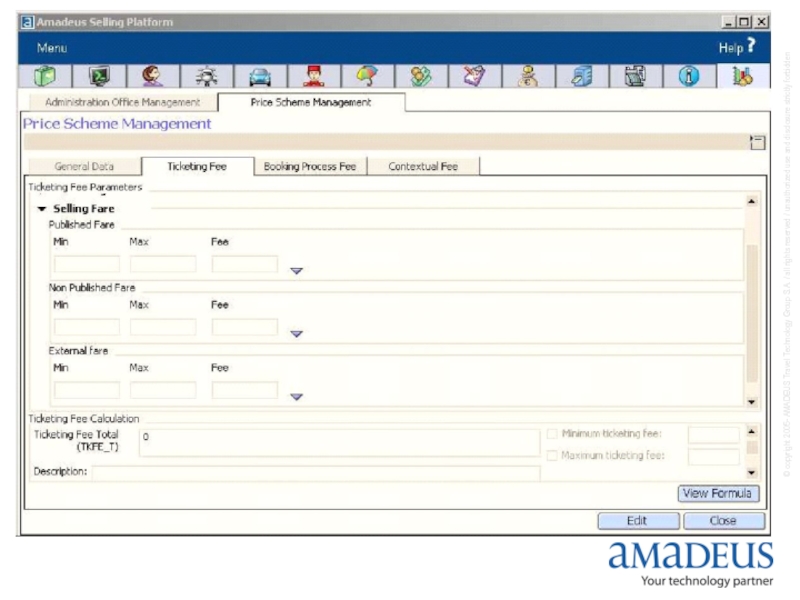Image resolution: width=800 pixels, height=600 pixels.
Task: Click the panel toggle icon below heading
Action: [758, 142]
